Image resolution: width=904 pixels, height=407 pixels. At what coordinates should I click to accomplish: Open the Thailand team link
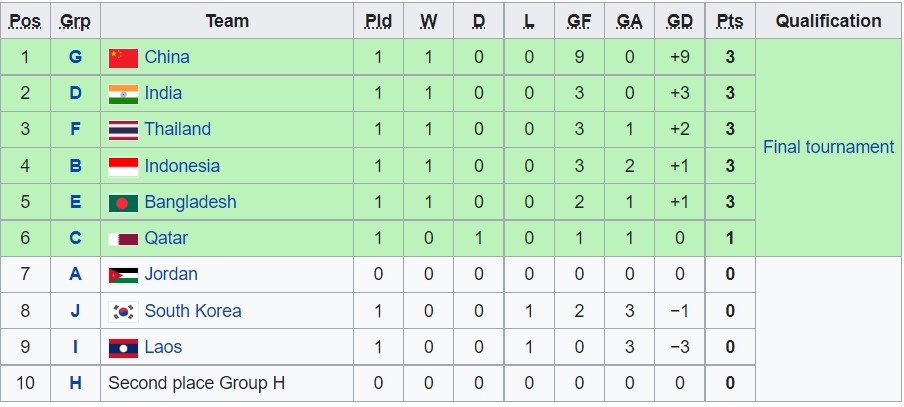click(x=177, y=129)
